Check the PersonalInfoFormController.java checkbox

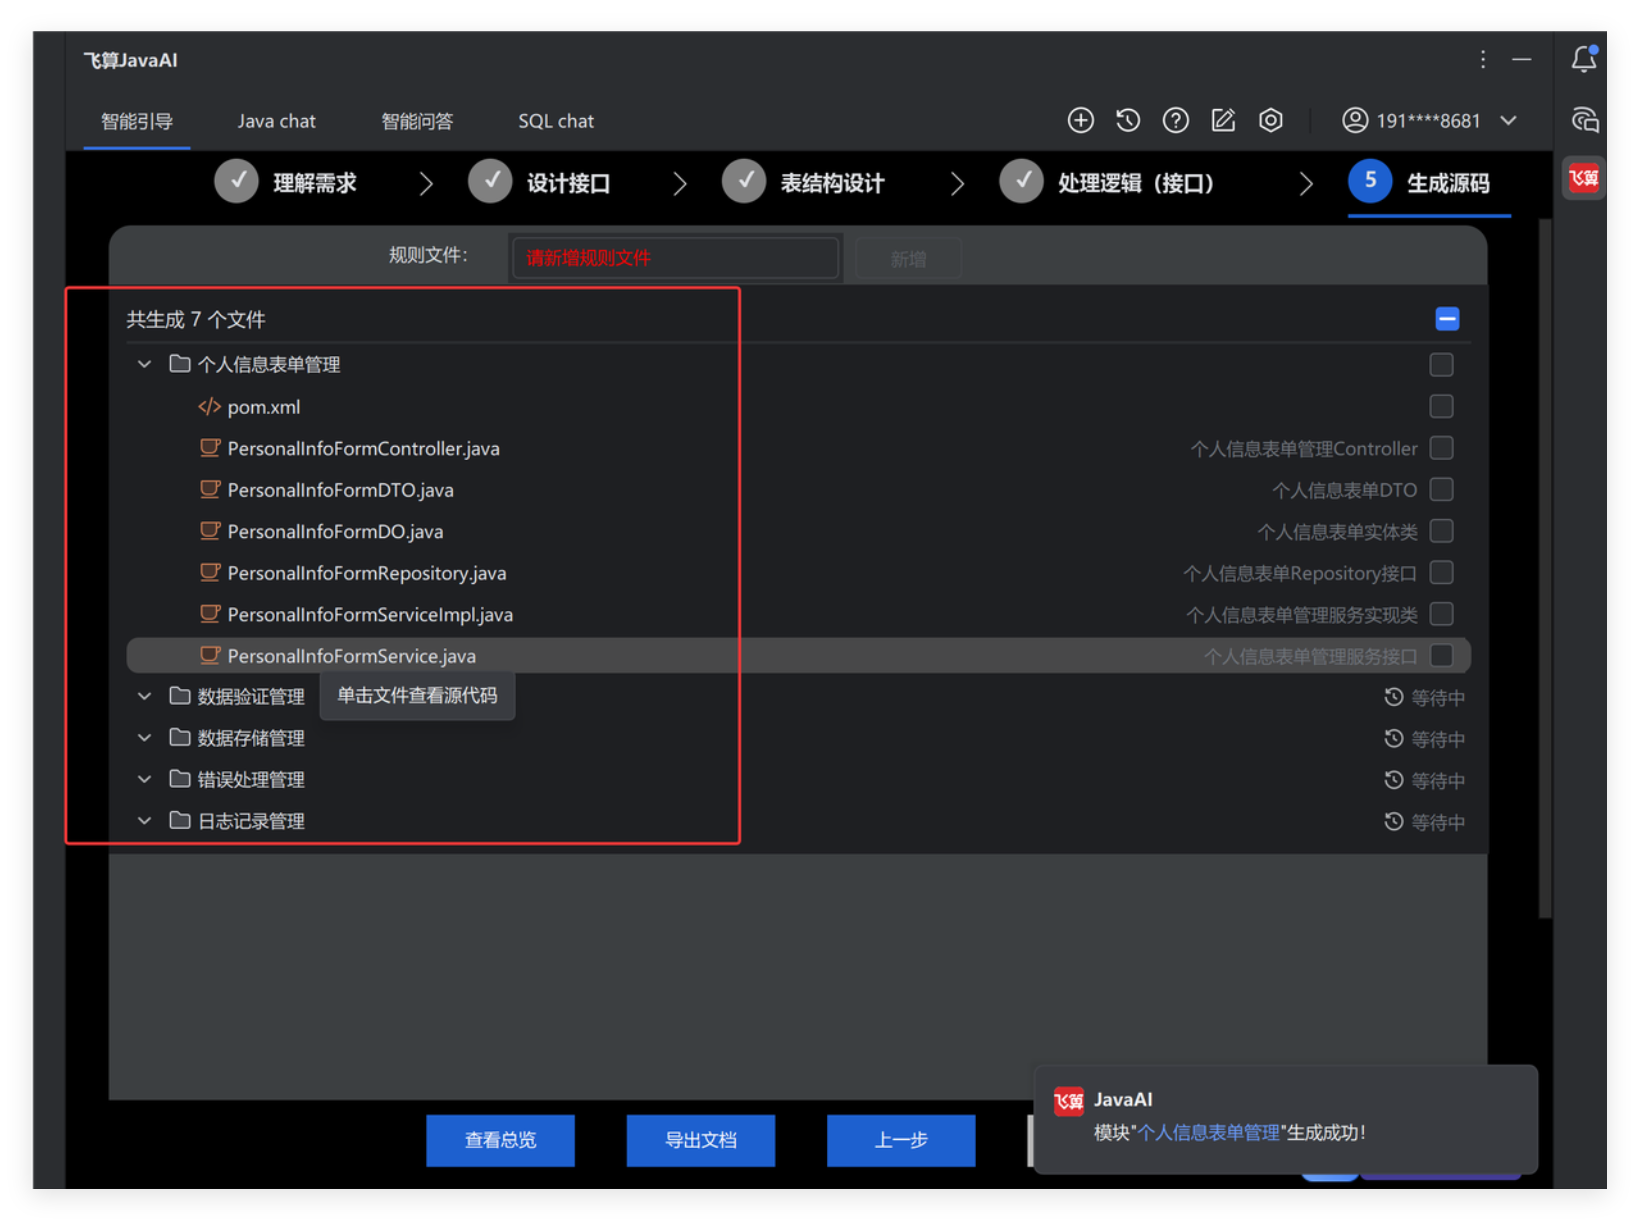[x=1441, y=448]
